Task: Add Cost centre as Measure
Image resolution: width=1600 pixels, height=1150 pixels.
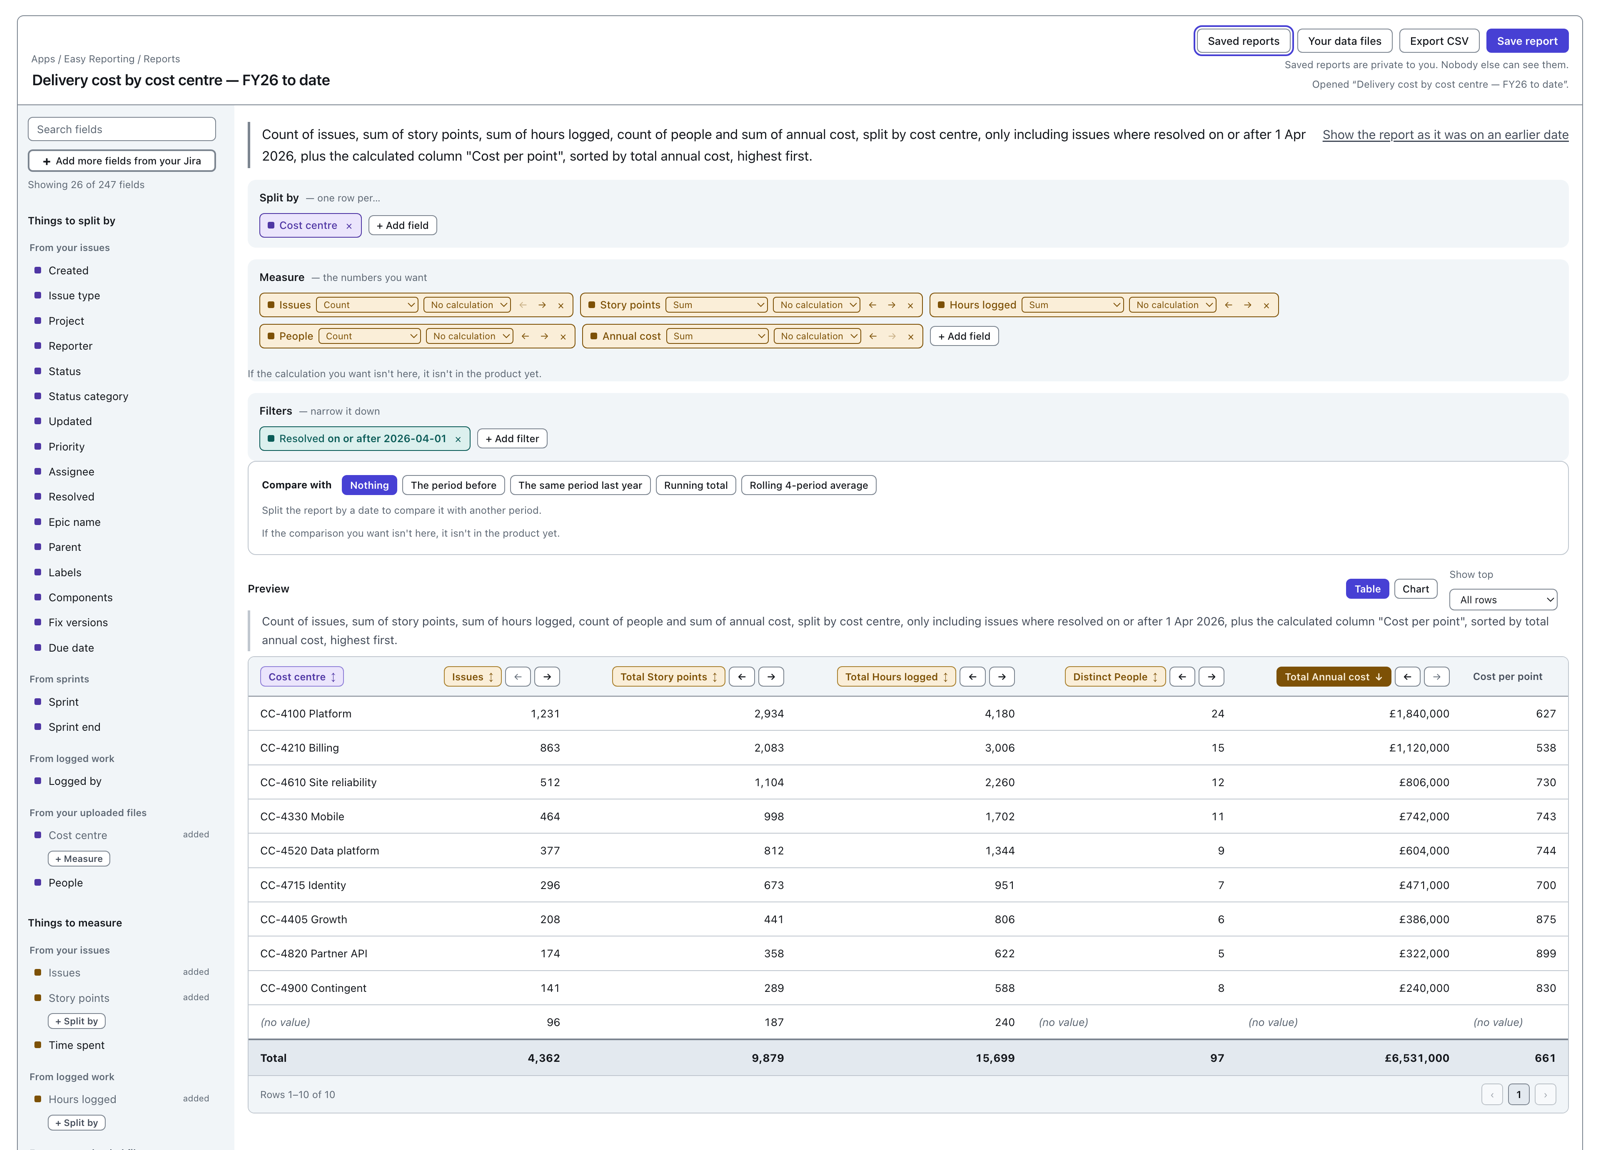Action: tap(79, 859)
